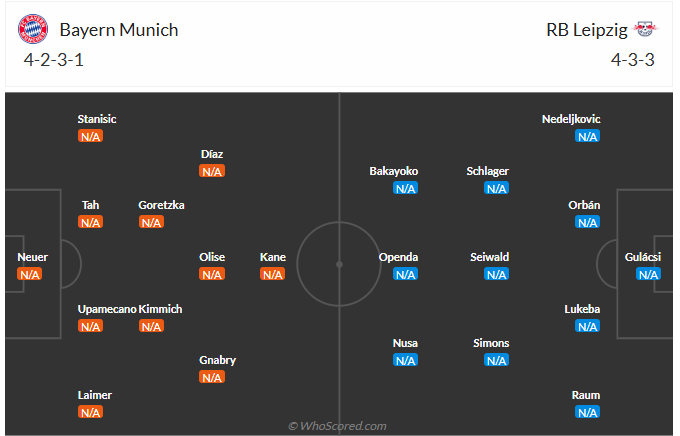Select player Kane on the pitch
Image resolution: width=680 pixels, height=436 pixels.
click(273, 257)
